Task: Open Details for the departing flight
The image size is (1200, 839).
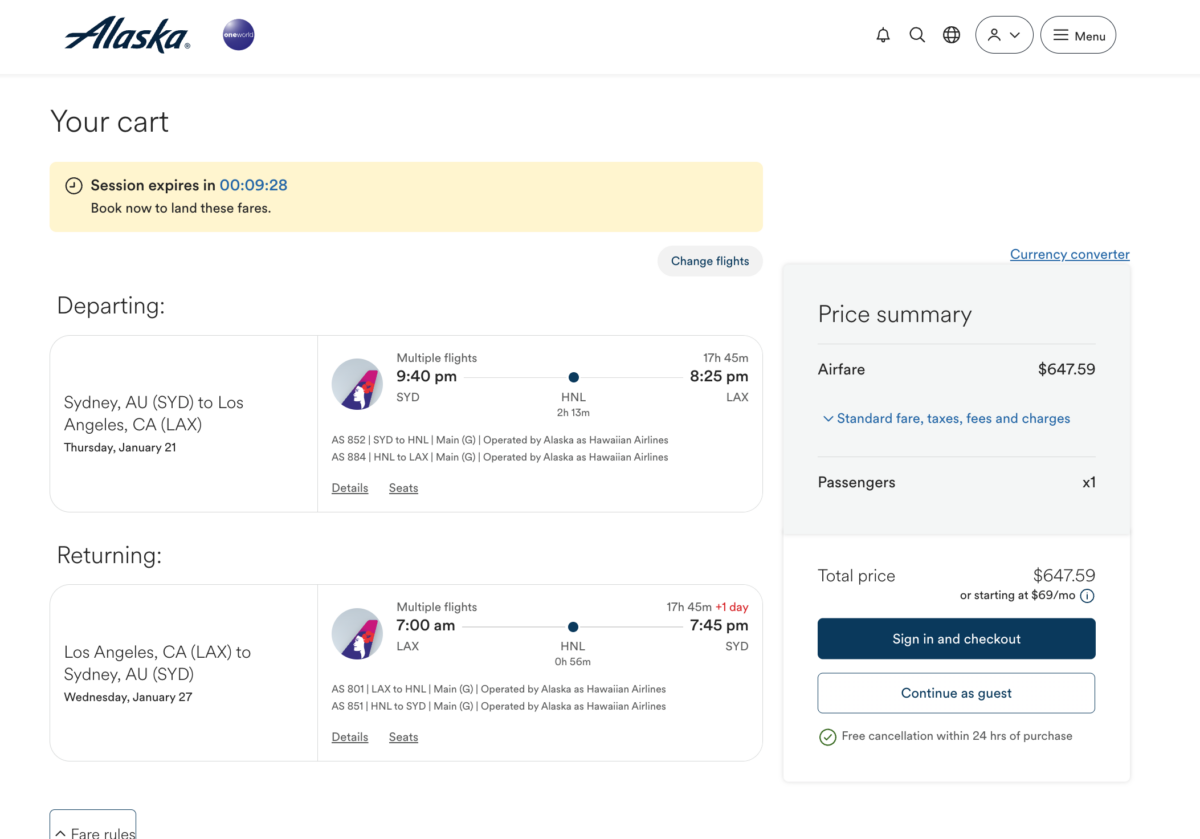Action: pos(350,488)
